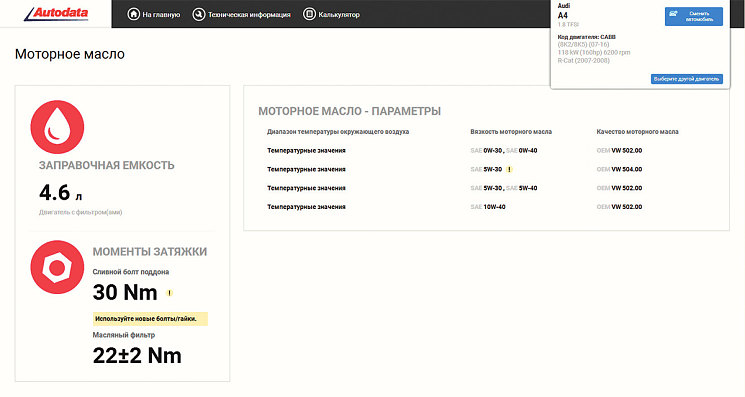Click the Сменить автомобиль button
745x397 pixels.
tap(694, 17)
